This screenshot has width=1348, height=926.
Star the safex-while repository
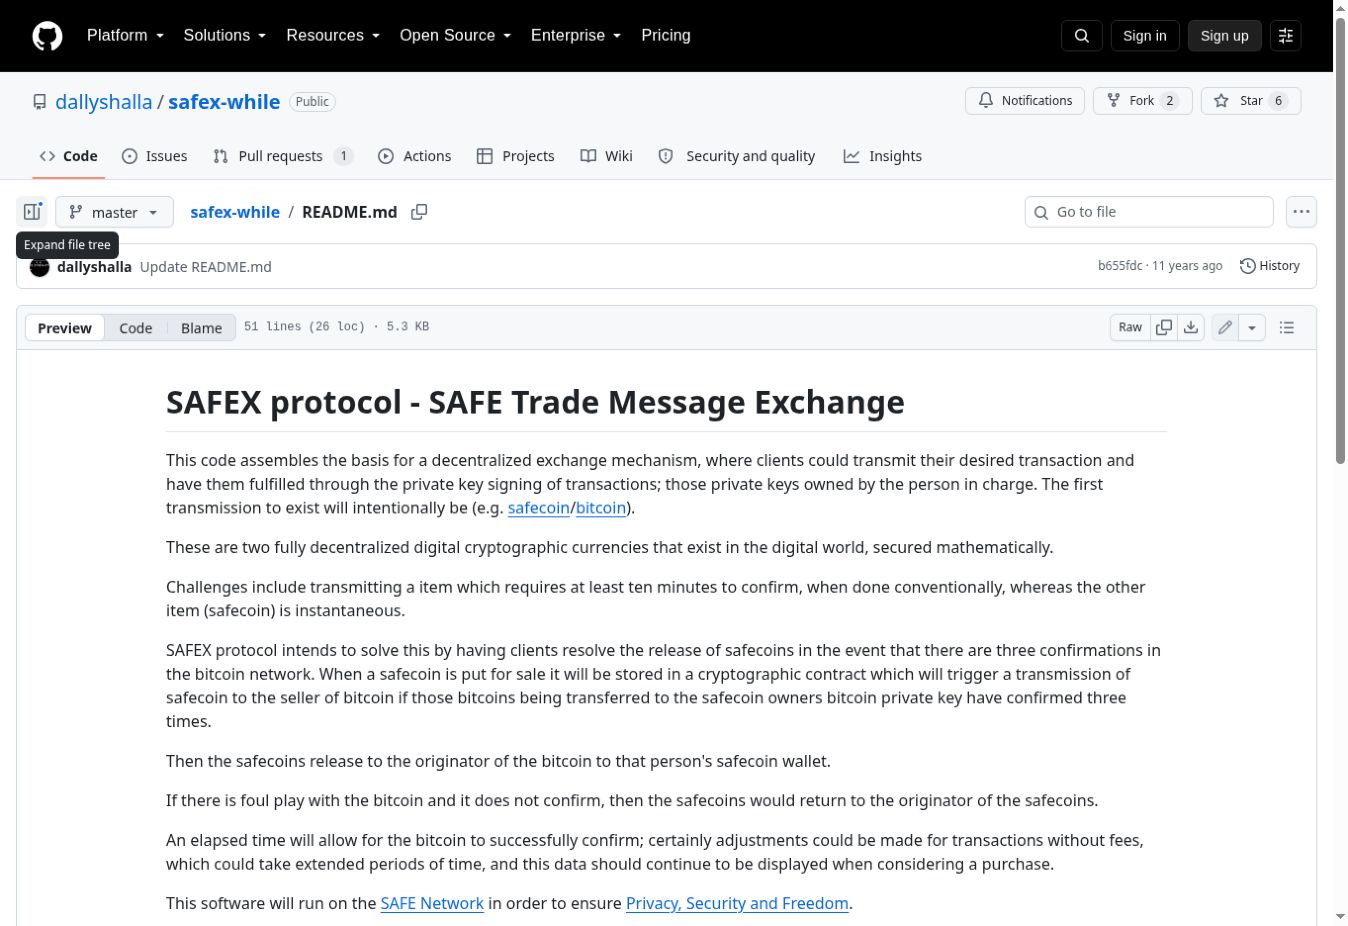click(1251, 101)
